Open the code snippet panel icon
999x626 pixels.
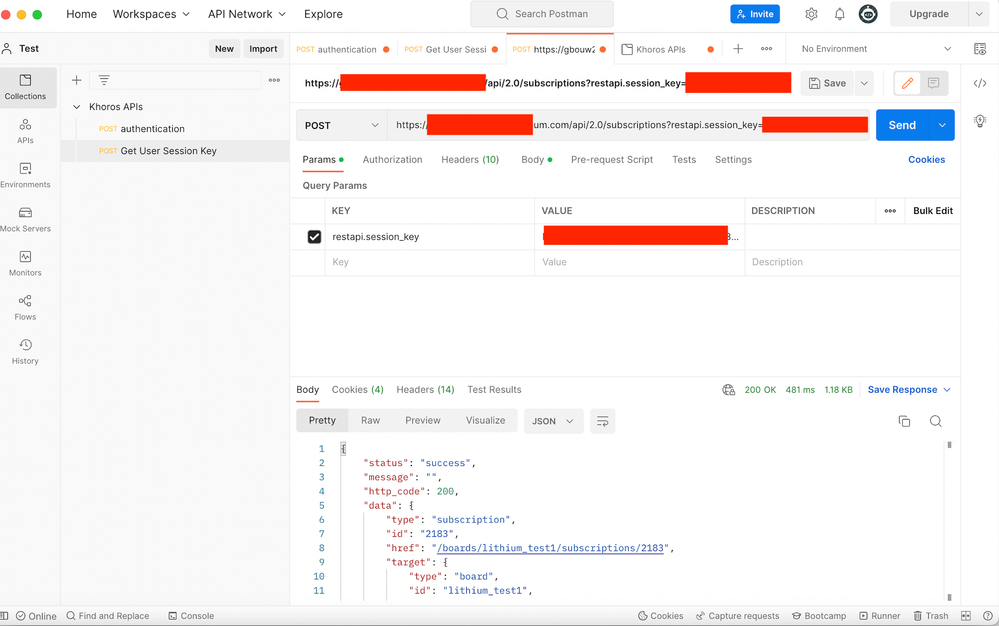point(980,83)
